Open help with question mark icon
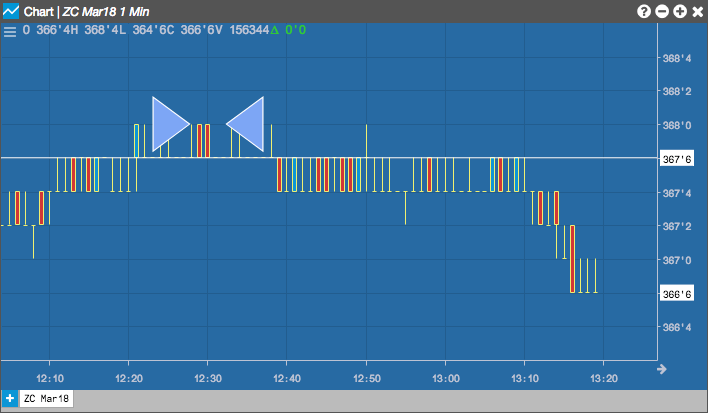This screenshot has width=708, height=413. [x=644, y=11]
